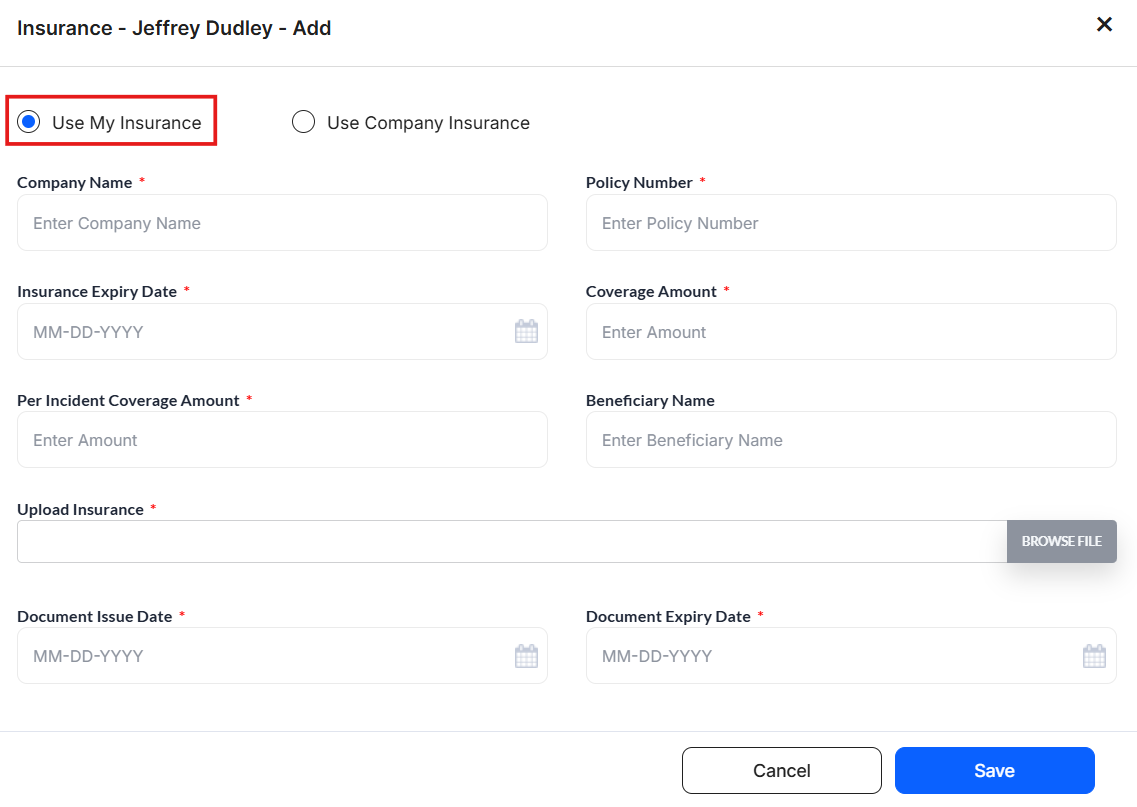This screenshot has height=807, width=1137.
Task: Close the Insurance dialog with X
Action: (x=1104, y=25)
